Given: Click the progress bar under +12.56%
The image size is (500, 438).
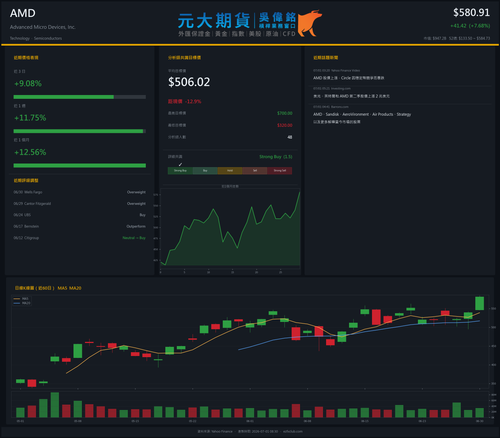Looking at the screenshot, I should point(80,165).
